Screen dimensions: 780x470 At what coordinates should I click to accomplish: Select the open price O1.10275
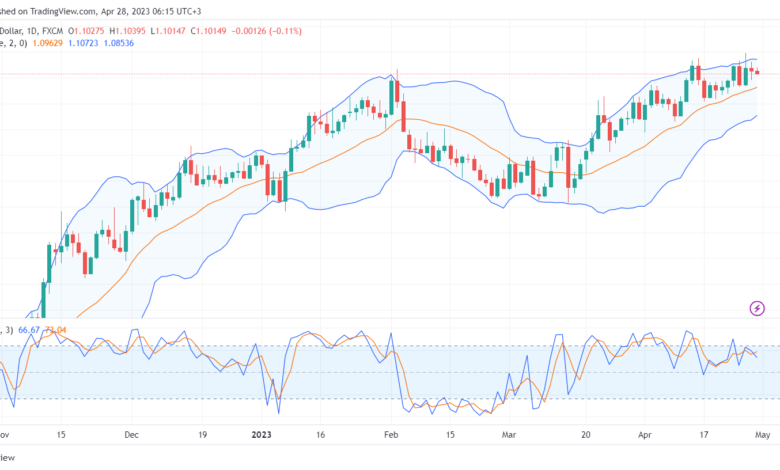pos(86,31)
